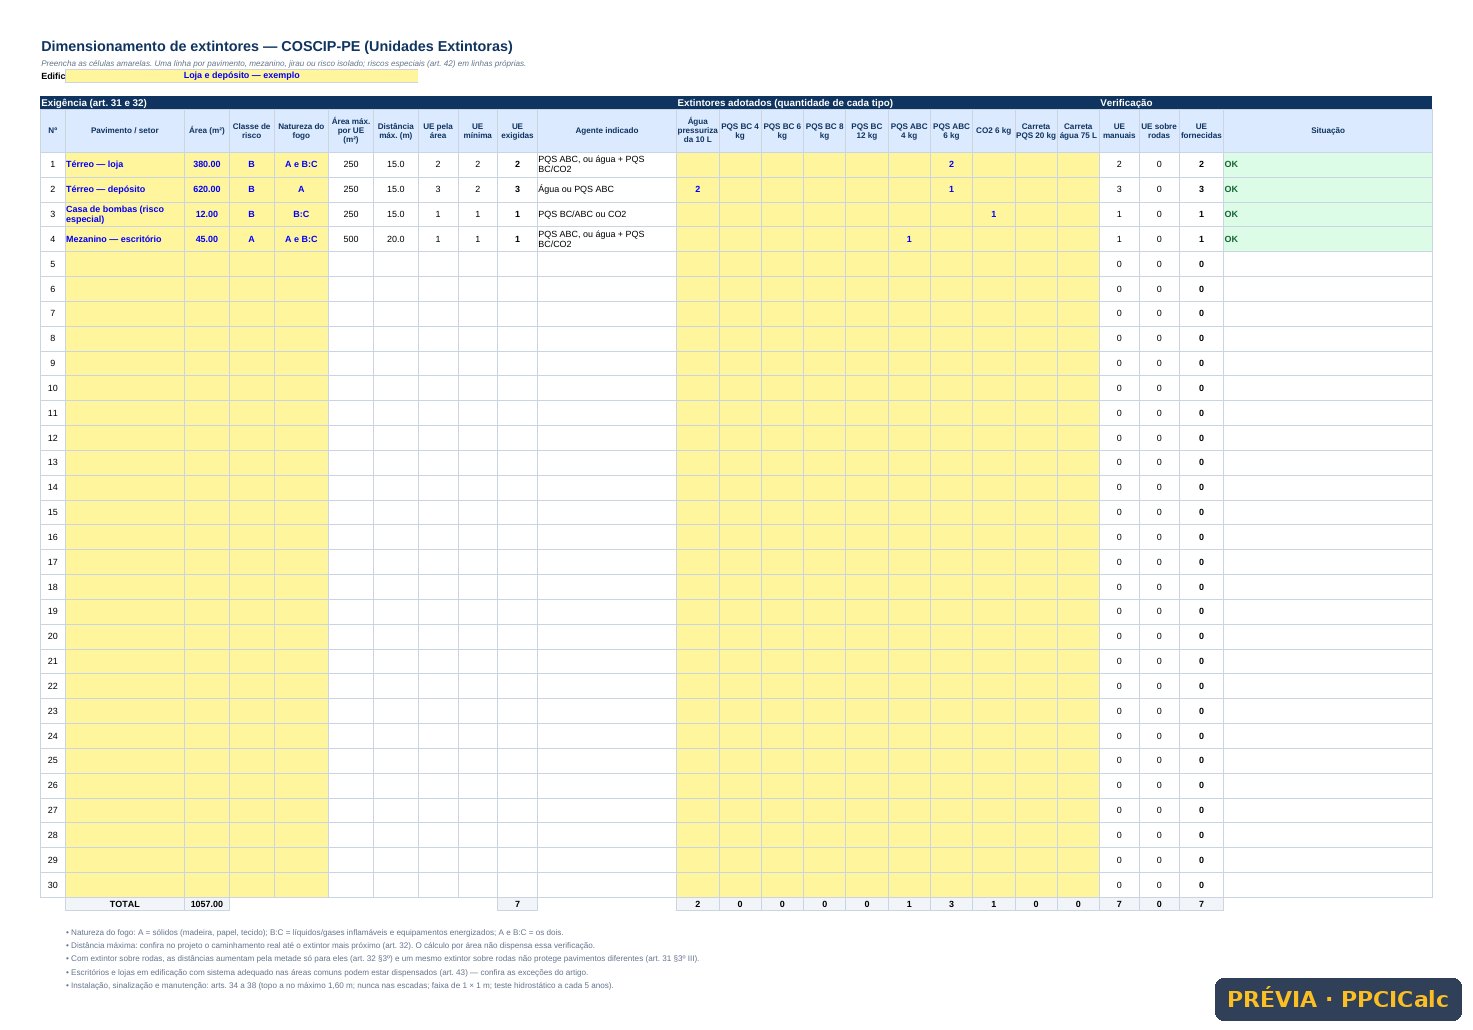Click the CO2 6 kg quantity for Casa de bombas
1473x1030 pixels.
[x=994, y=214]
